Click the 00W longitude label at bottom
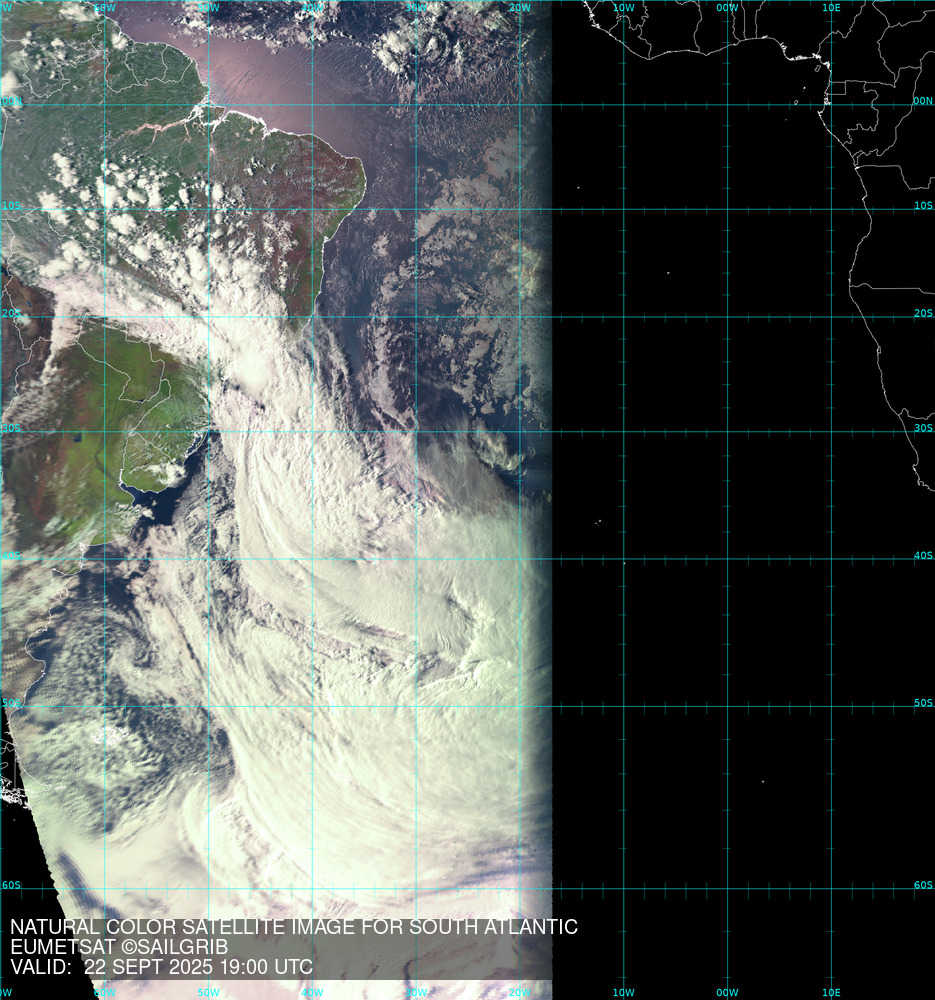935x1000 pixels. click(x=727, y=992)
